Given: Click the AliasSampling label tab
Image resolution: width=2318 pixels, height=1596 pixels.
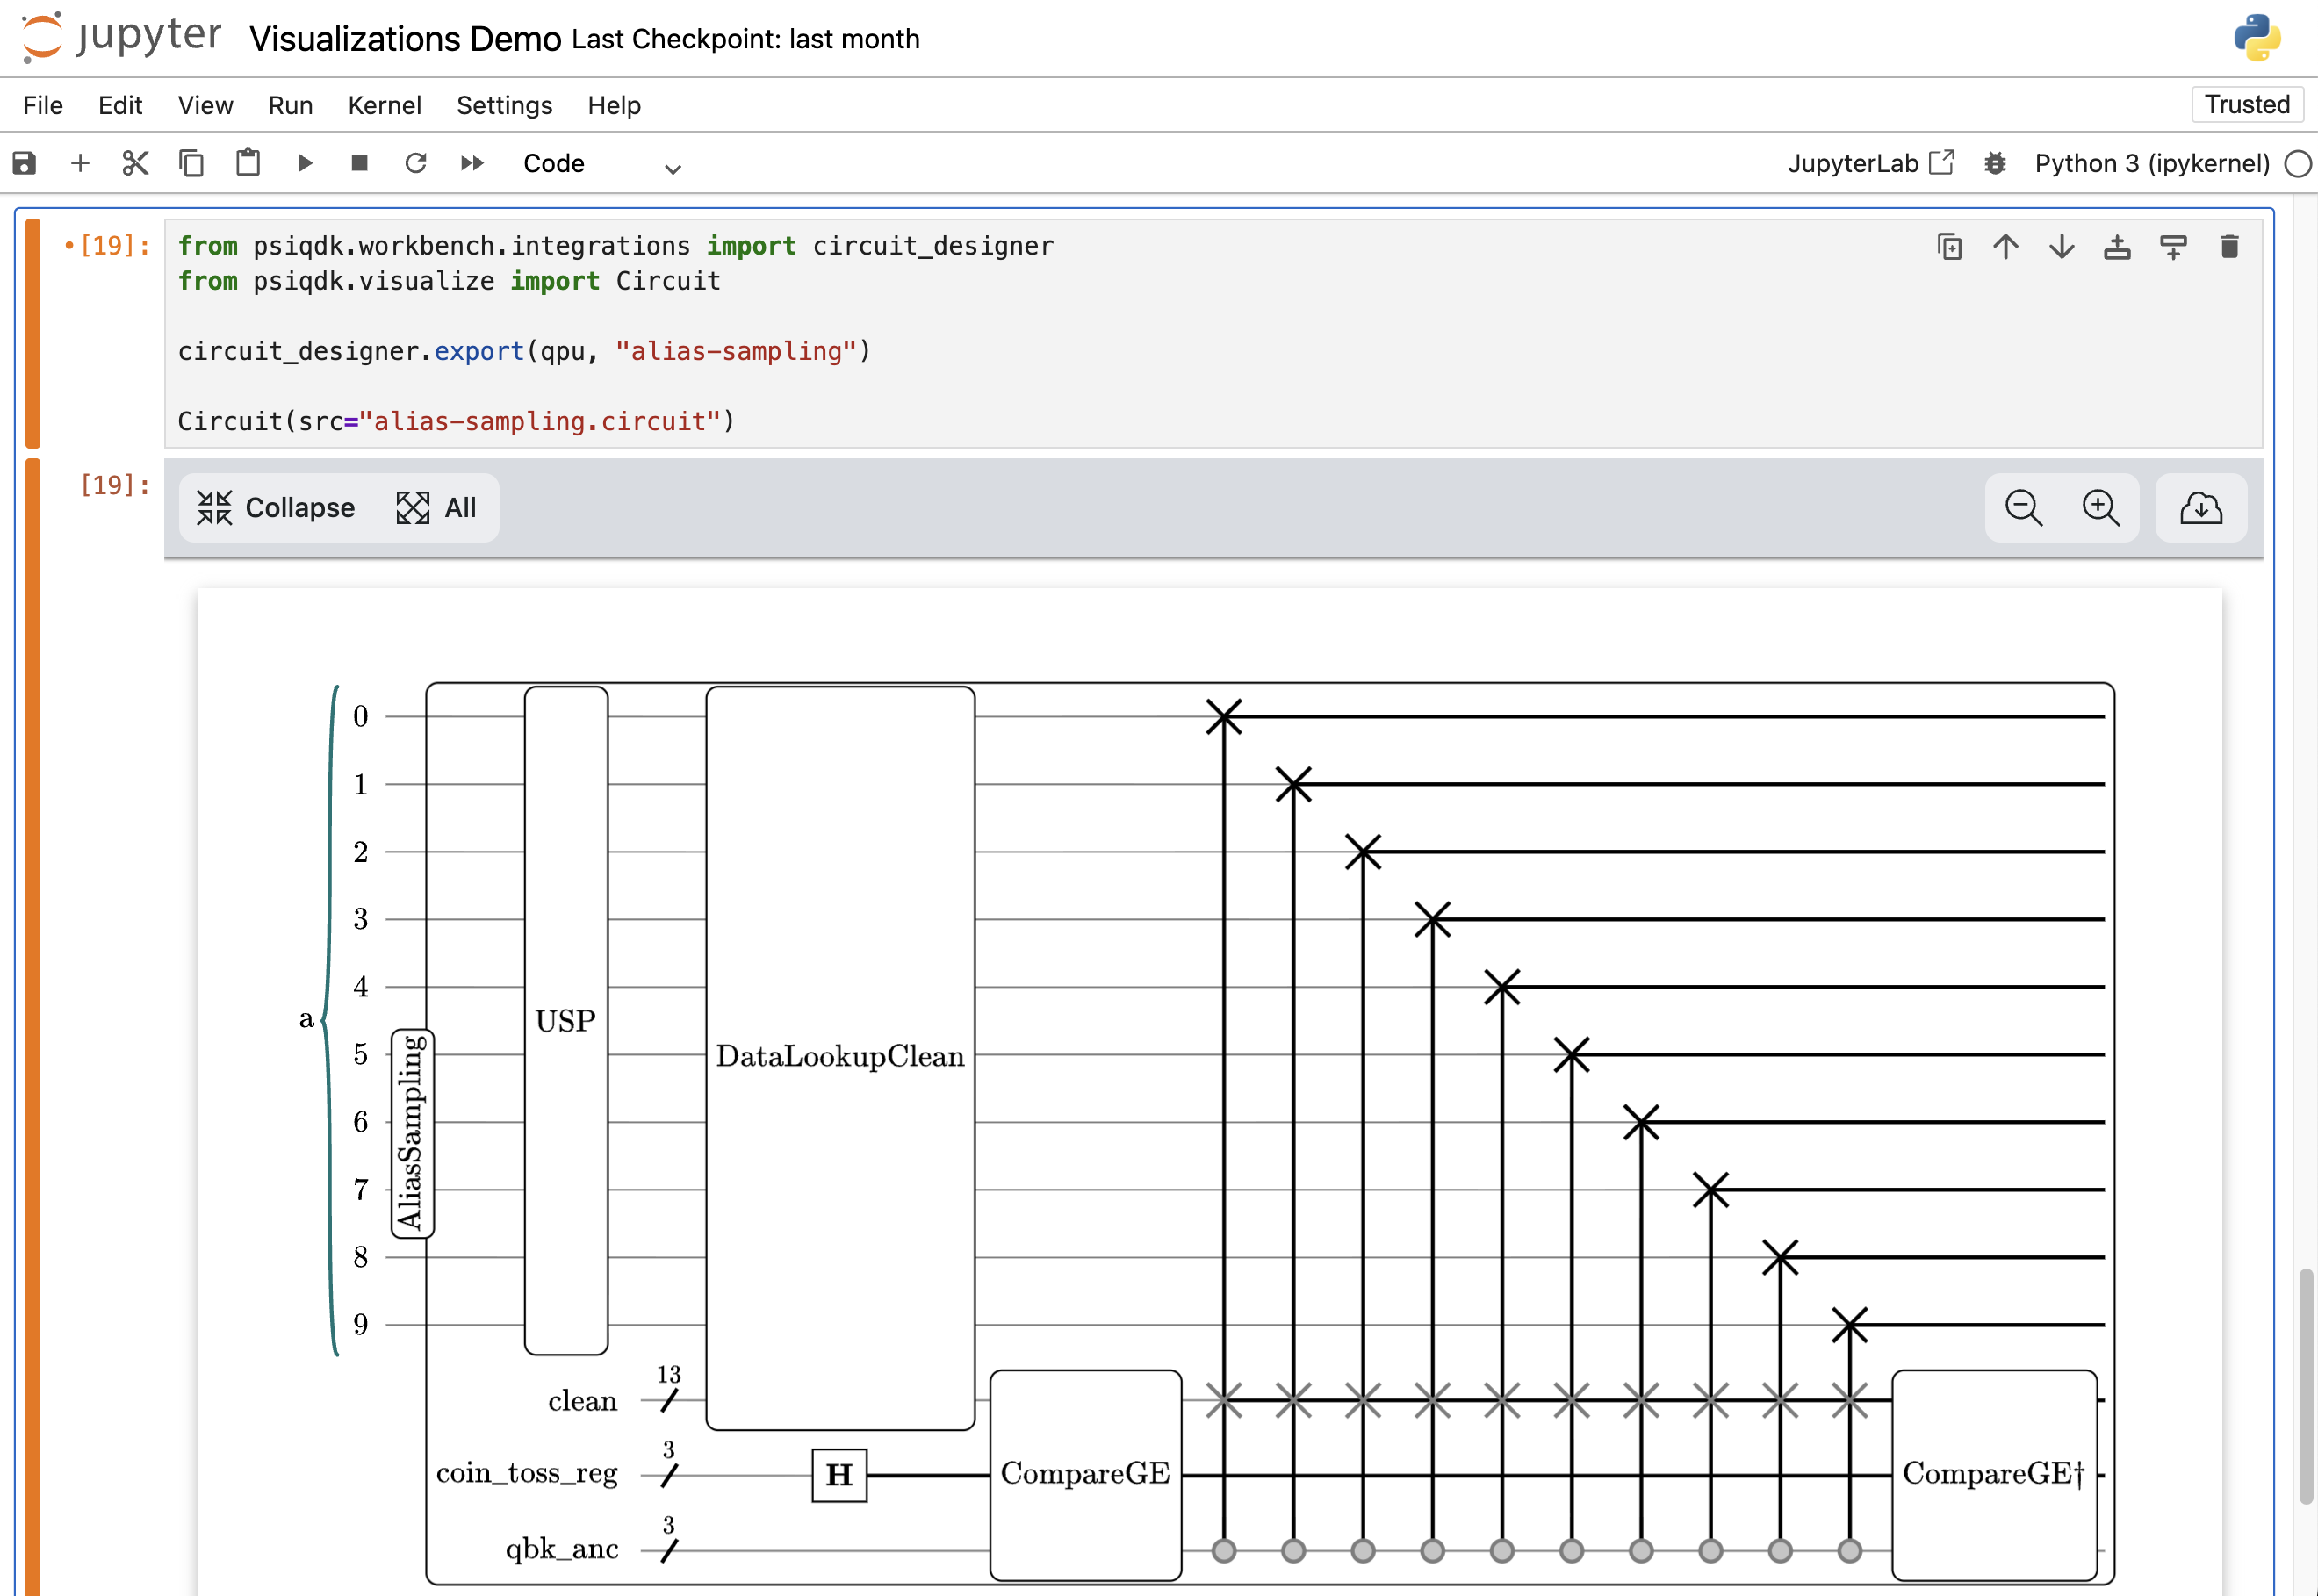Looking at the screenshot, I should pyautogui.click(x=412, y=1133).
